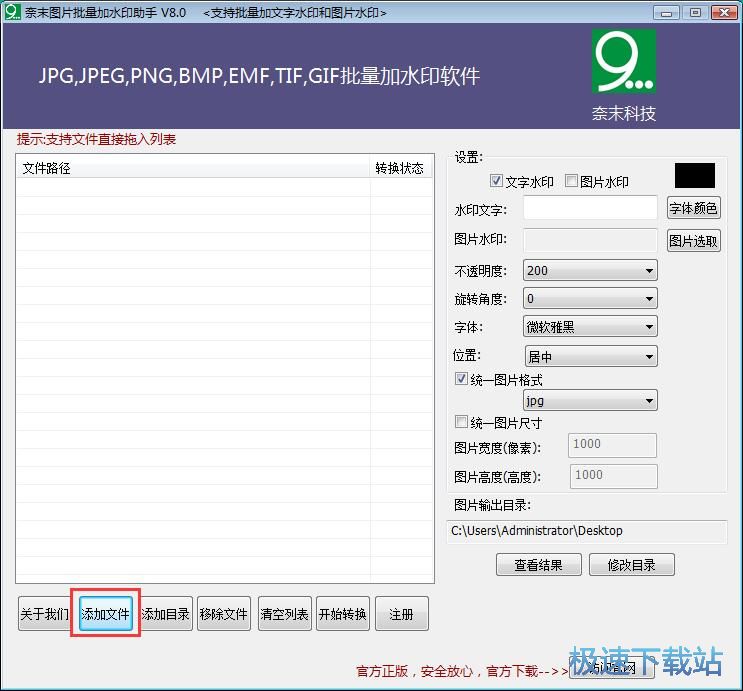This screenshot has height=691, width=743.
Task: Click the 水印文字 text input field
Action: point(590,208)
